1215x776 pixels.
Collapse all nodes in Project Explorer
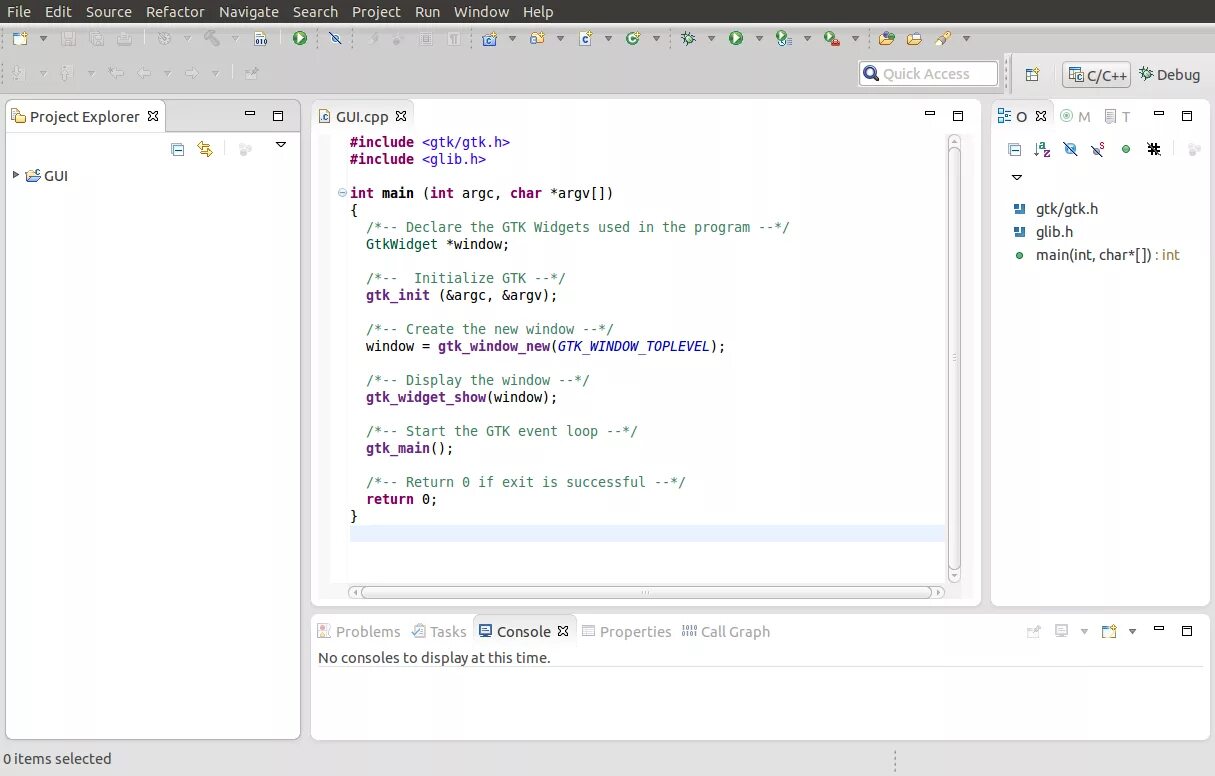(x=178, y=148)
